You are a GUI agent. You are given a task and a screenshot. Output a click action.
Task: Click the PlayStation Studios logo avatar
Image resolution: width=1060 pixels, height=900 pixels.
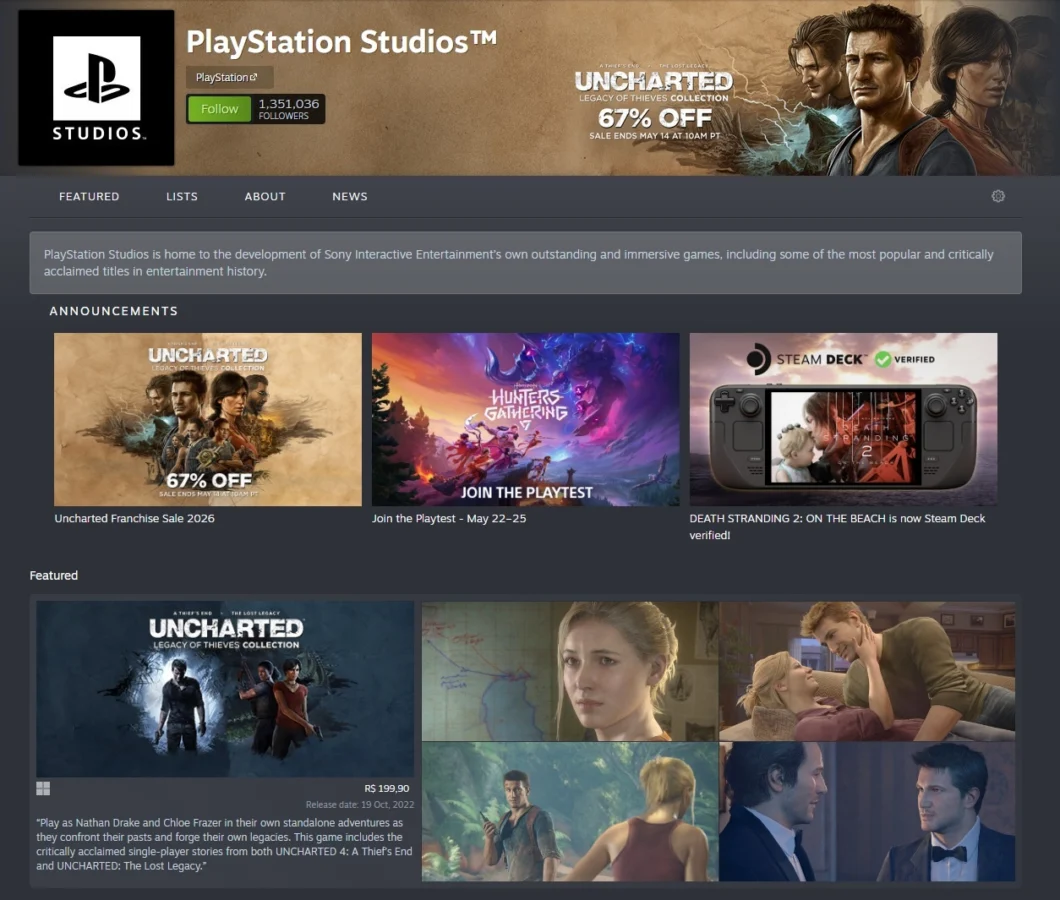point(96,88)
